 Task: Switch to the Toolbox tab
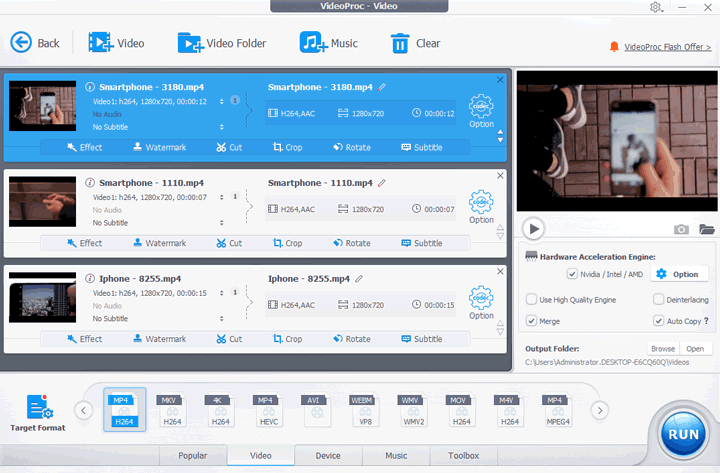pyautogui.click(x=464, y=456)
